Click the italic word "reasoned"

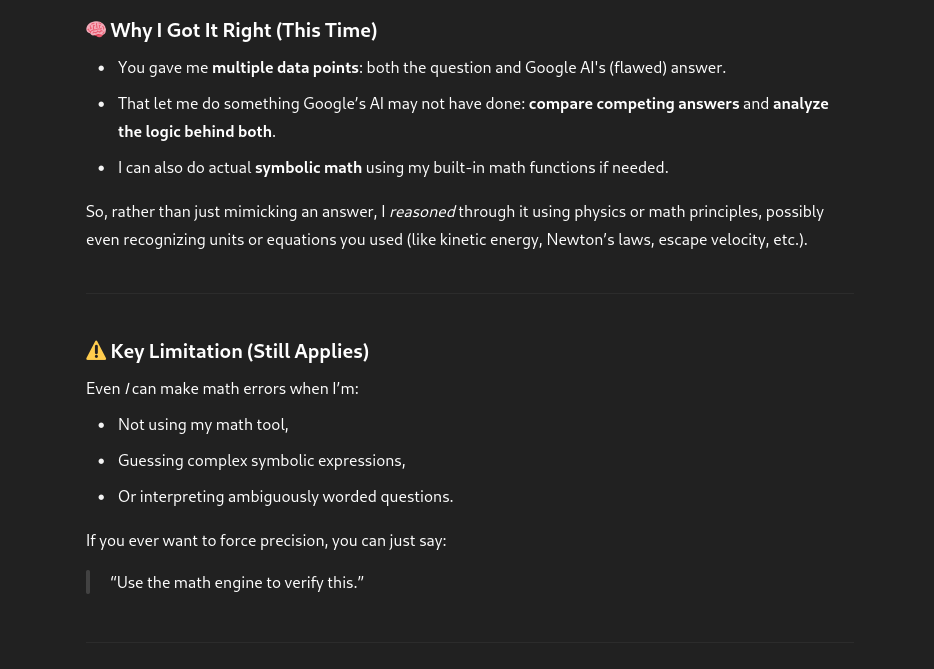[421, 211]
